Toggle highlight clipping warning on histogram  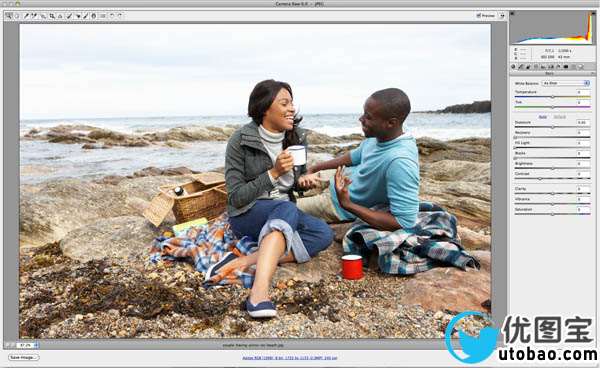(x=592, y=14)
